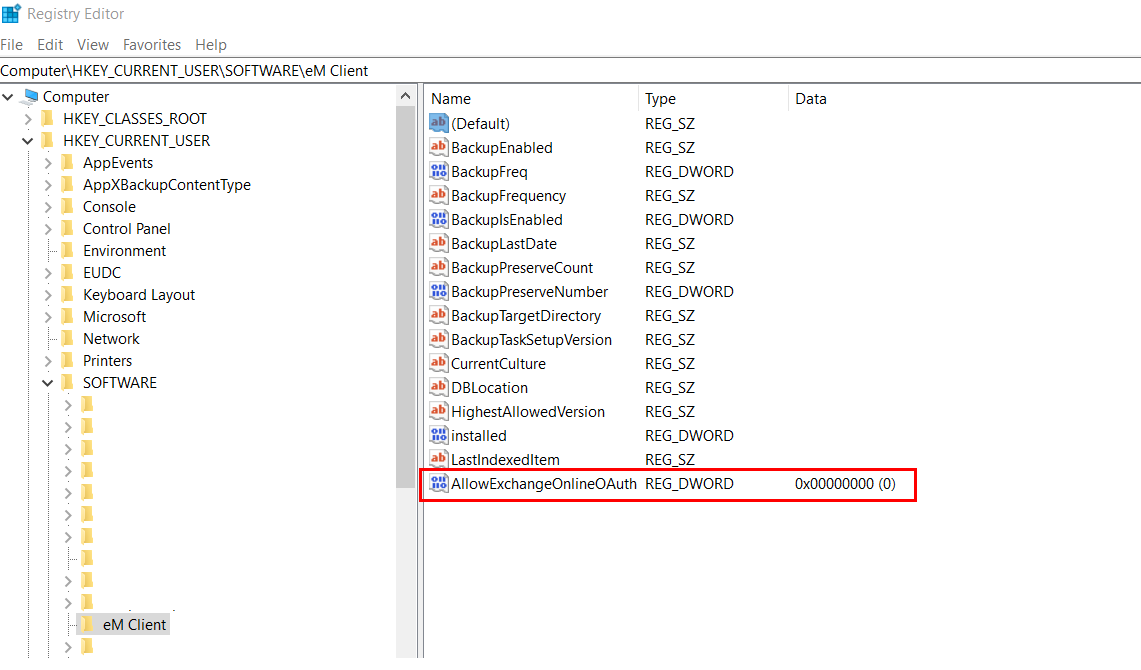Click the (Default) string value icon
The image size is (1141, 670).
tap(438, 123)
